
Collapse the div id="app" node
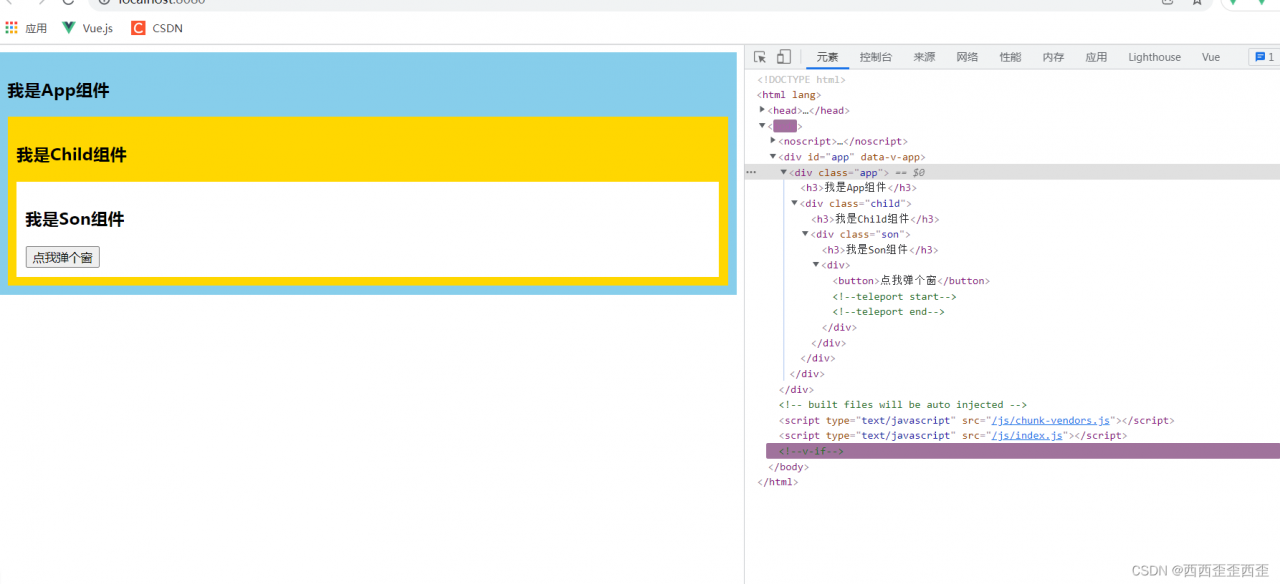click(773, 157)
